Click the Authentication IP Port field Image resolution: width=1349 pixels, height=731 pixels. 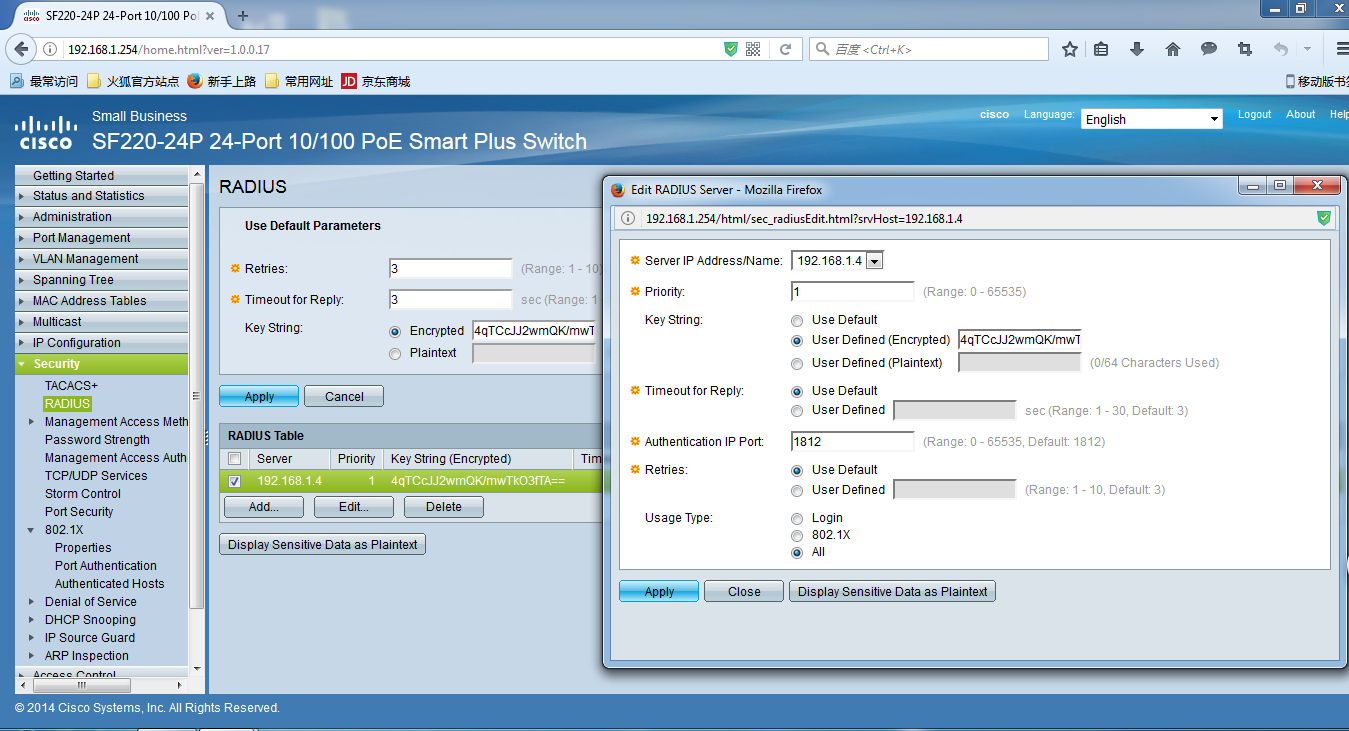[853, 441]
